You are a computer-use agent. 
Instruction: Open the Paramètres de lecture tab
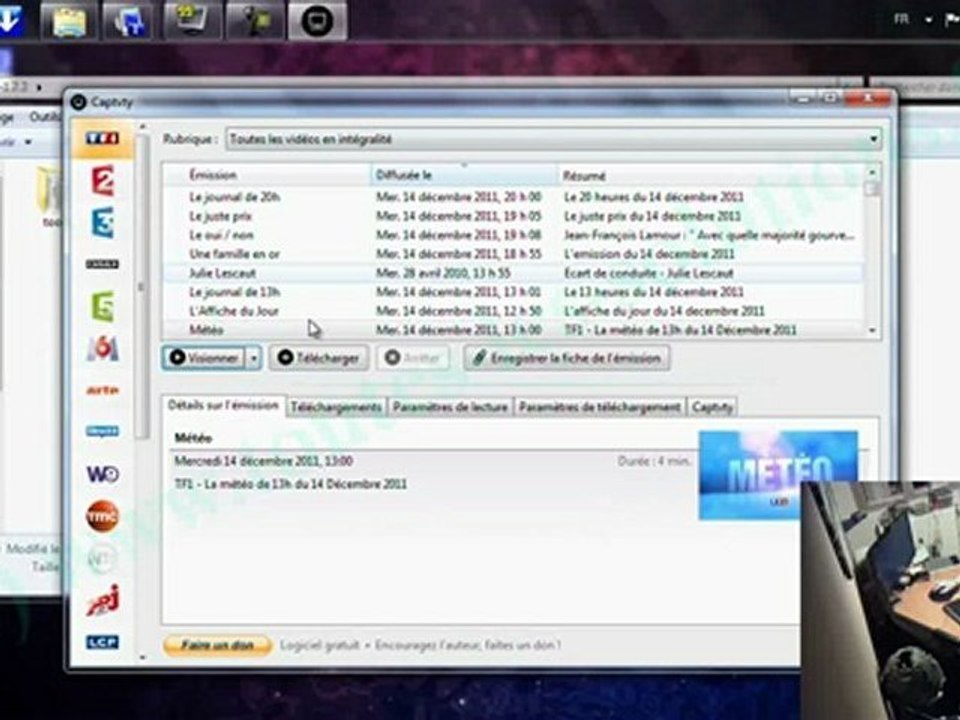(450, 407)
